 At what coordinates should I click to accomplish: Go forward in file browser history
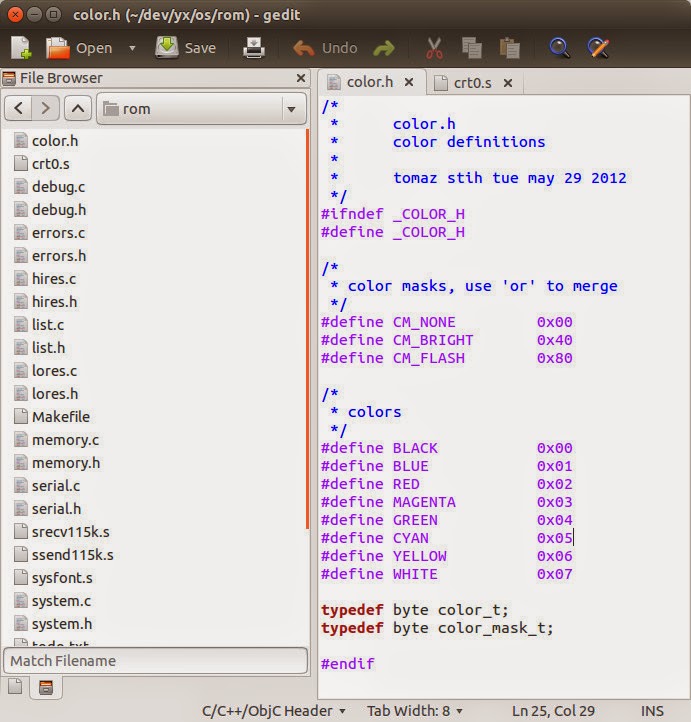45,109
